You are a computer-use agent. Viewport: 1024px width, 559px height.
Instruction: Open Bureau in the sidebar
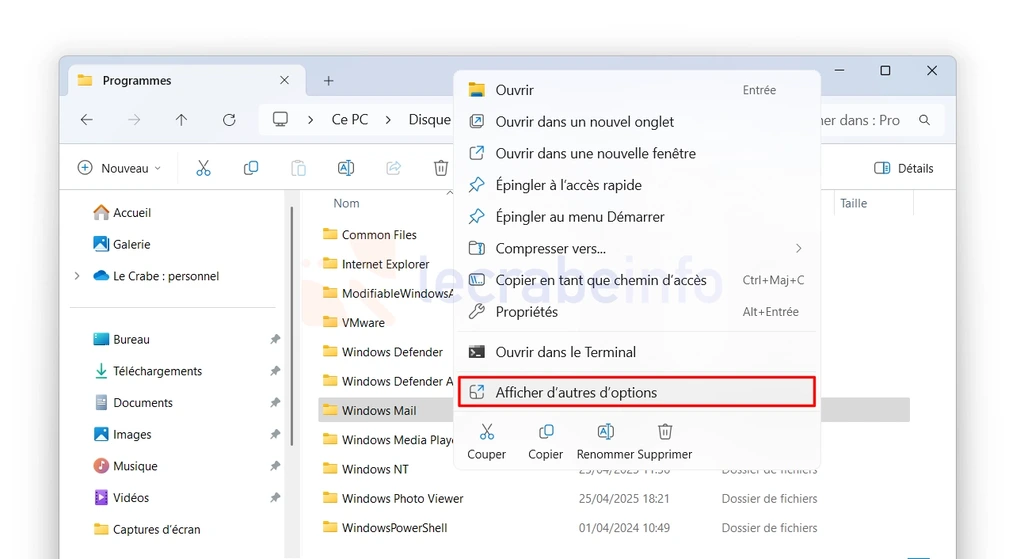(121, 339)
